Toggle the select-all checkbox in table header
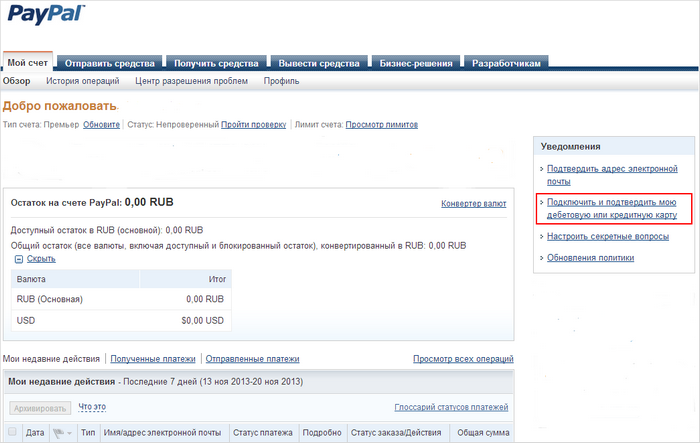700x443 pixels. [12, 431]
